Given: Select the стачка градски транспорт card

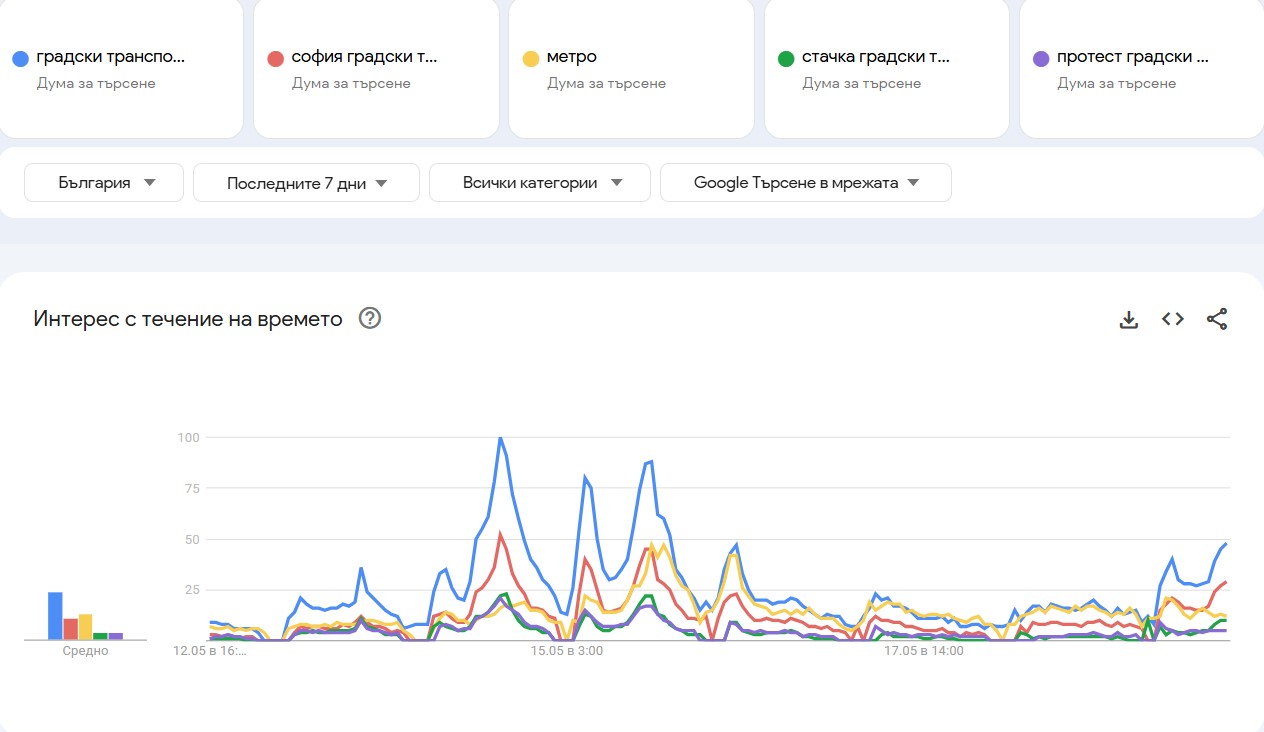Looking at the screenshot, I should click(886, 68).
